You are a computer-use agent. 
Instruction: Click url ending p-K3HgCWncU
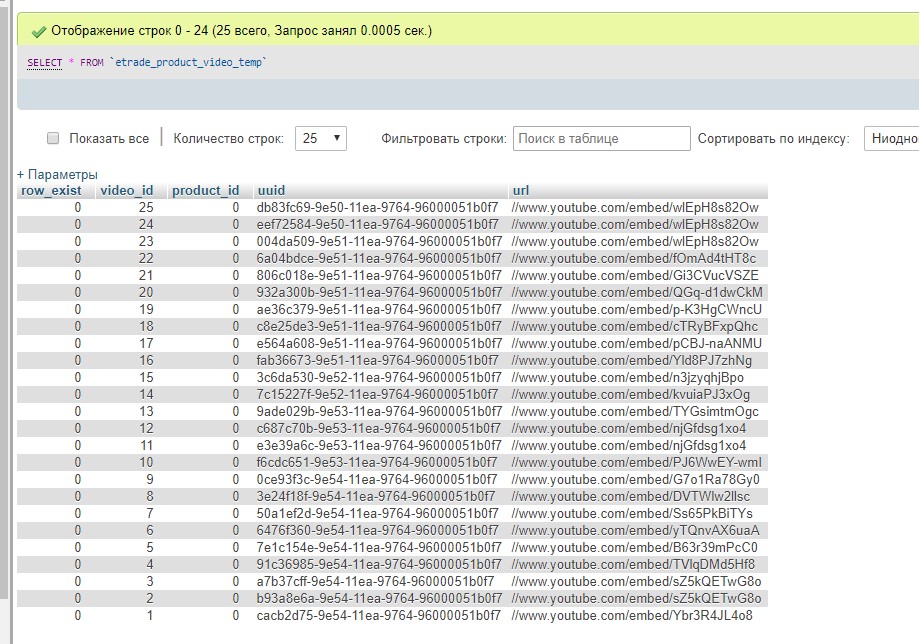(x=637, y=309)
